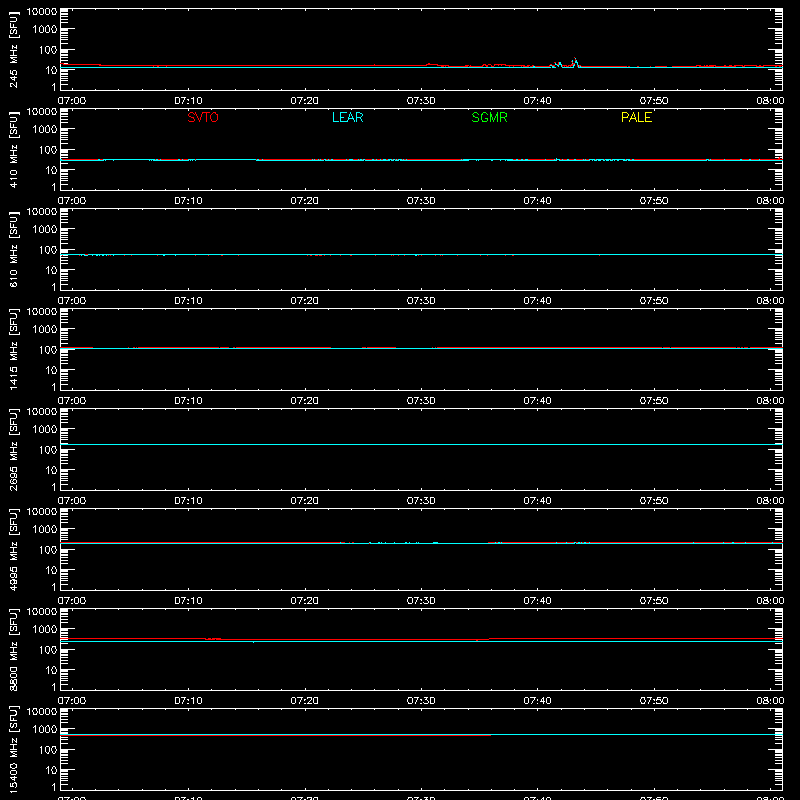
Task: Click 08:00 time label under 8800 MHz plot
Action: pos(770,701)
